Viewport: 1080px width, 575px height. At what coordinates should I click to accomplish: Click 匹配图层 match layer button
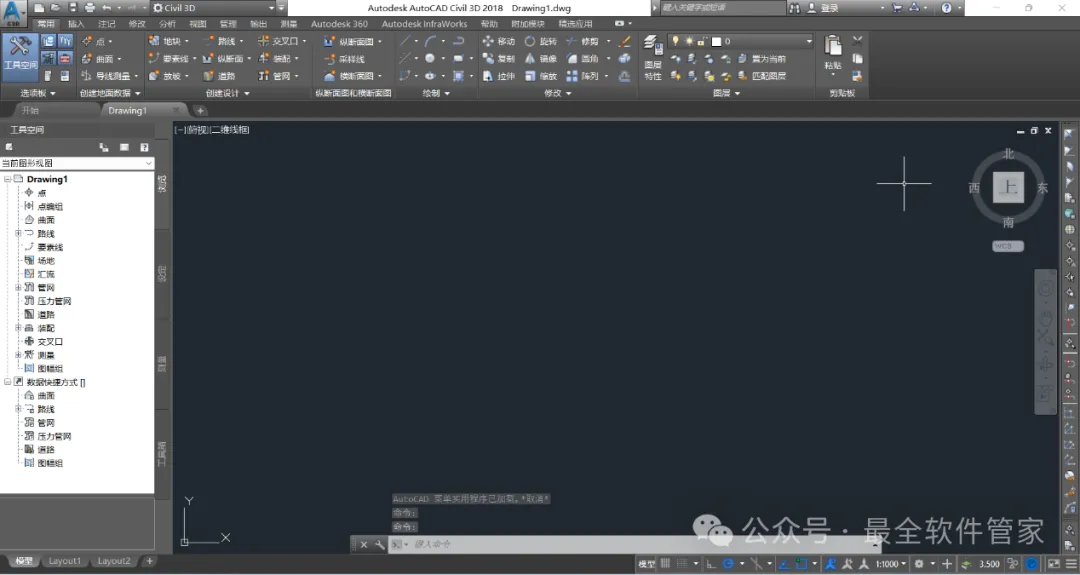(762, 76)
